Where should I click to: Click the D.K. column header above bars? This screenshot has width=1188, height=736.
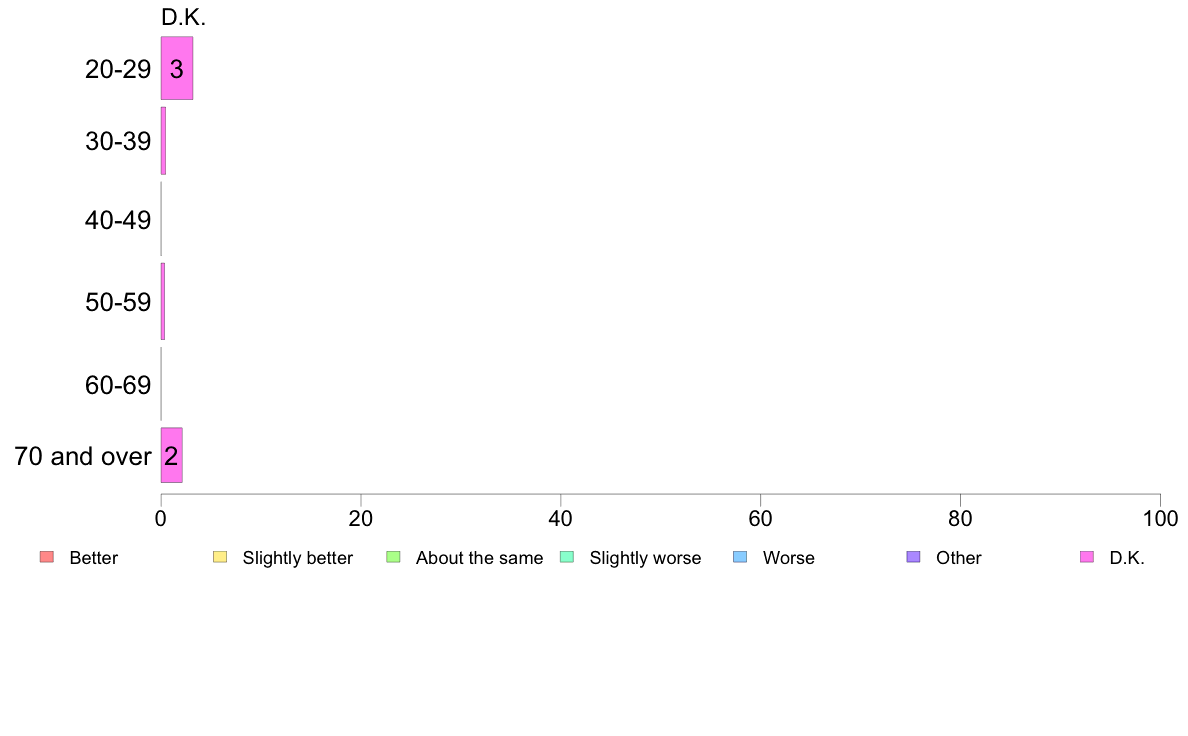(x=183, y=17)
